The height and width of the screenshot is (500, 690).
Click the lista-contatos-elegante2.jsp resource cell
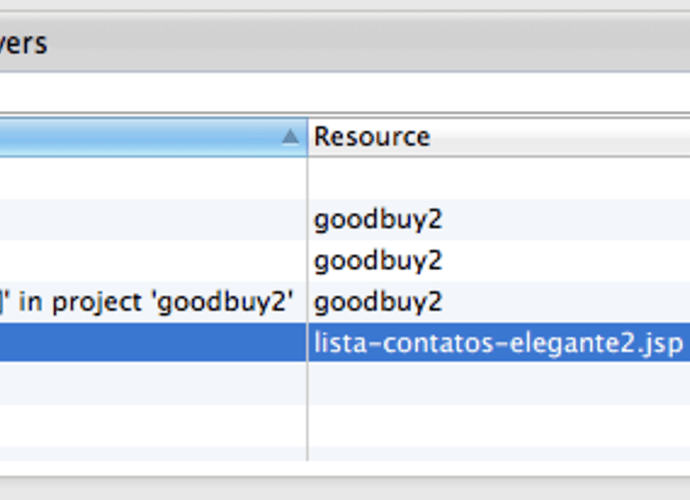coord(498,343)
